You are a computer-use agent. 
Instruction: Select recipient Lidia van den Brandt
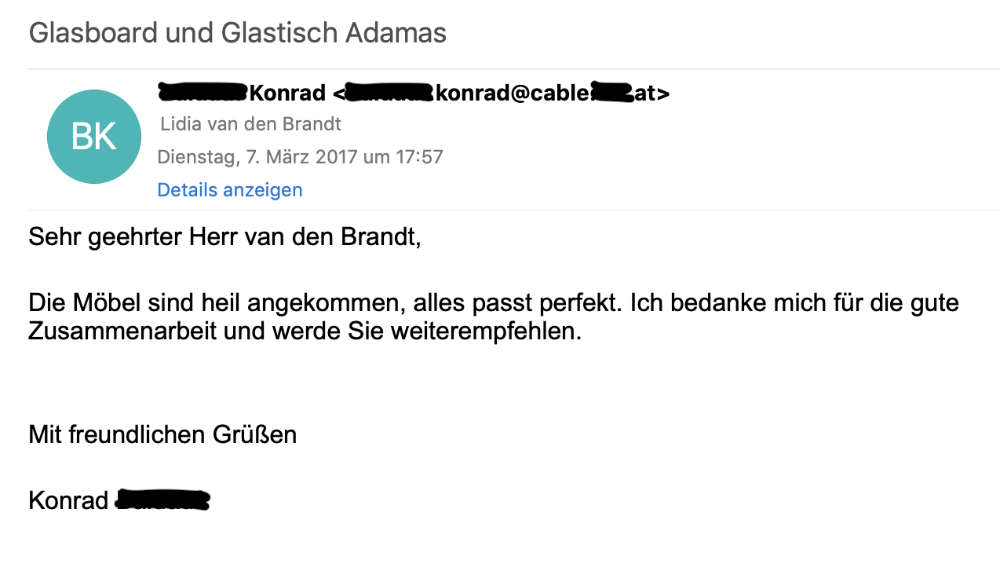click(250, 124)
